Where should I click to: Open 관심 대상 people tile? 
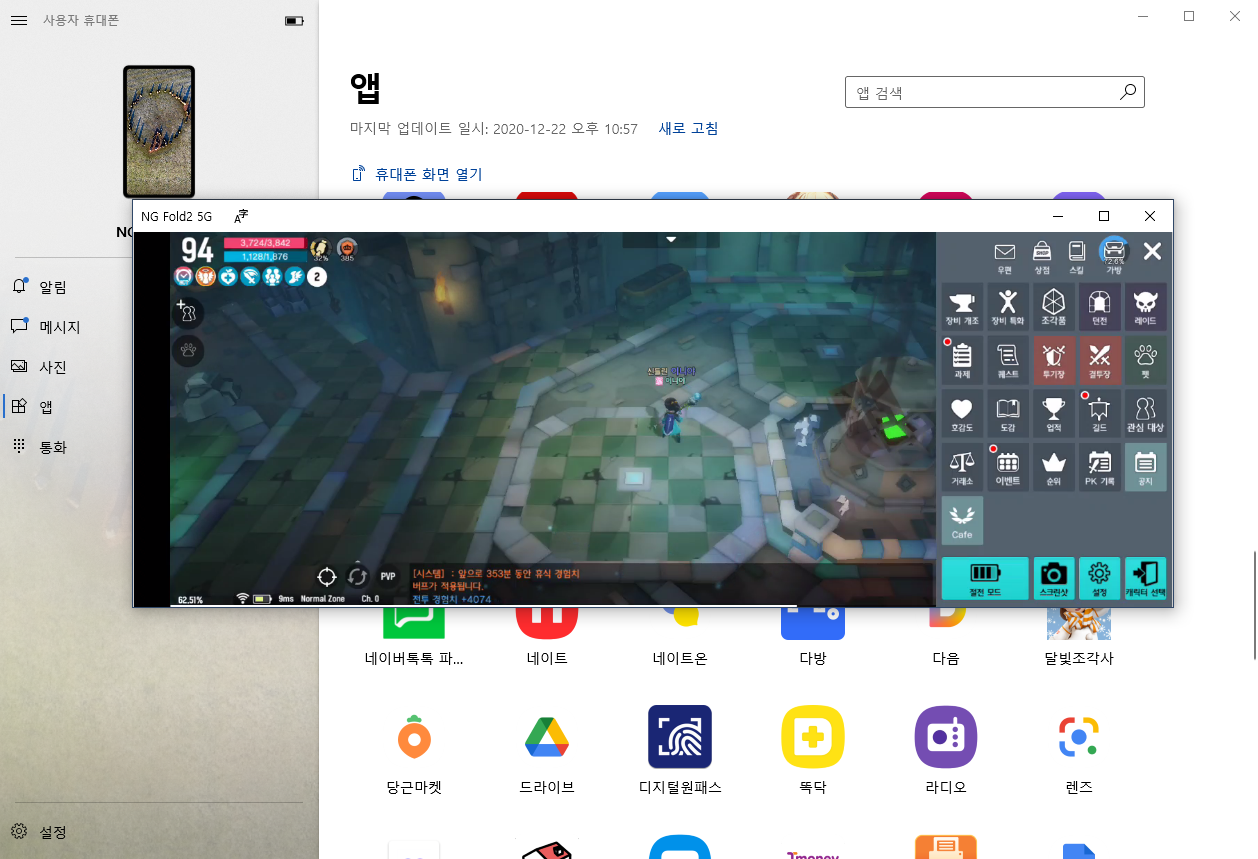pyautogui.click(x=1146, y=414)
